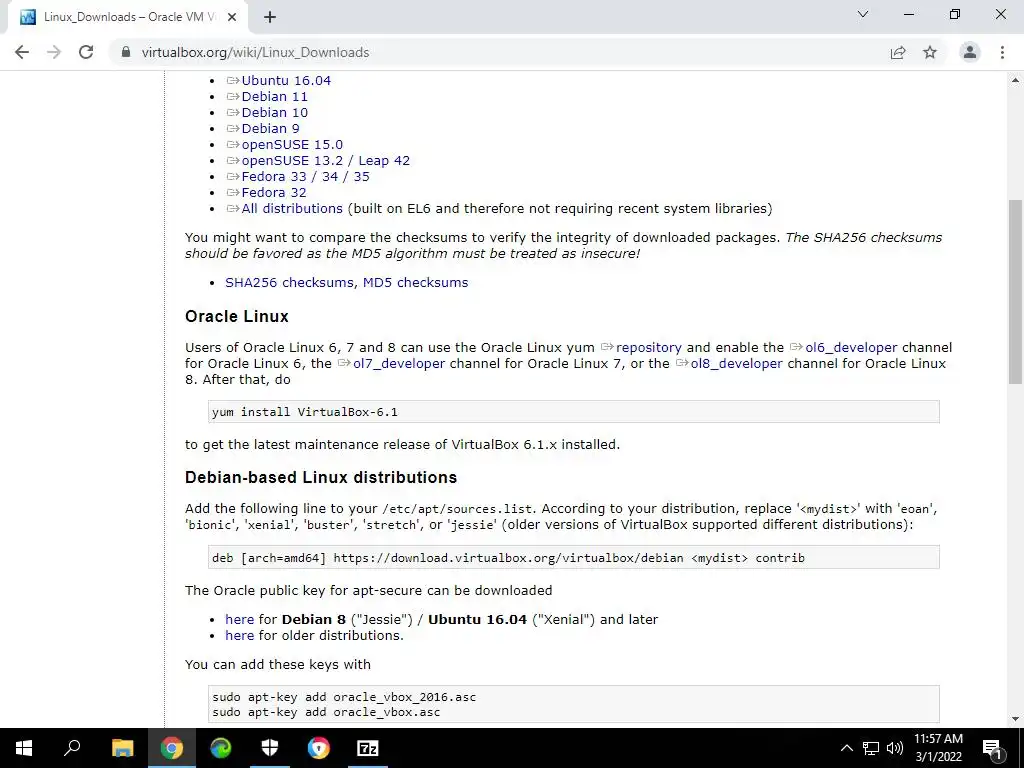Open the taskbar clock and date
The width and height of the screenshot is (1024, 768).
938,748
